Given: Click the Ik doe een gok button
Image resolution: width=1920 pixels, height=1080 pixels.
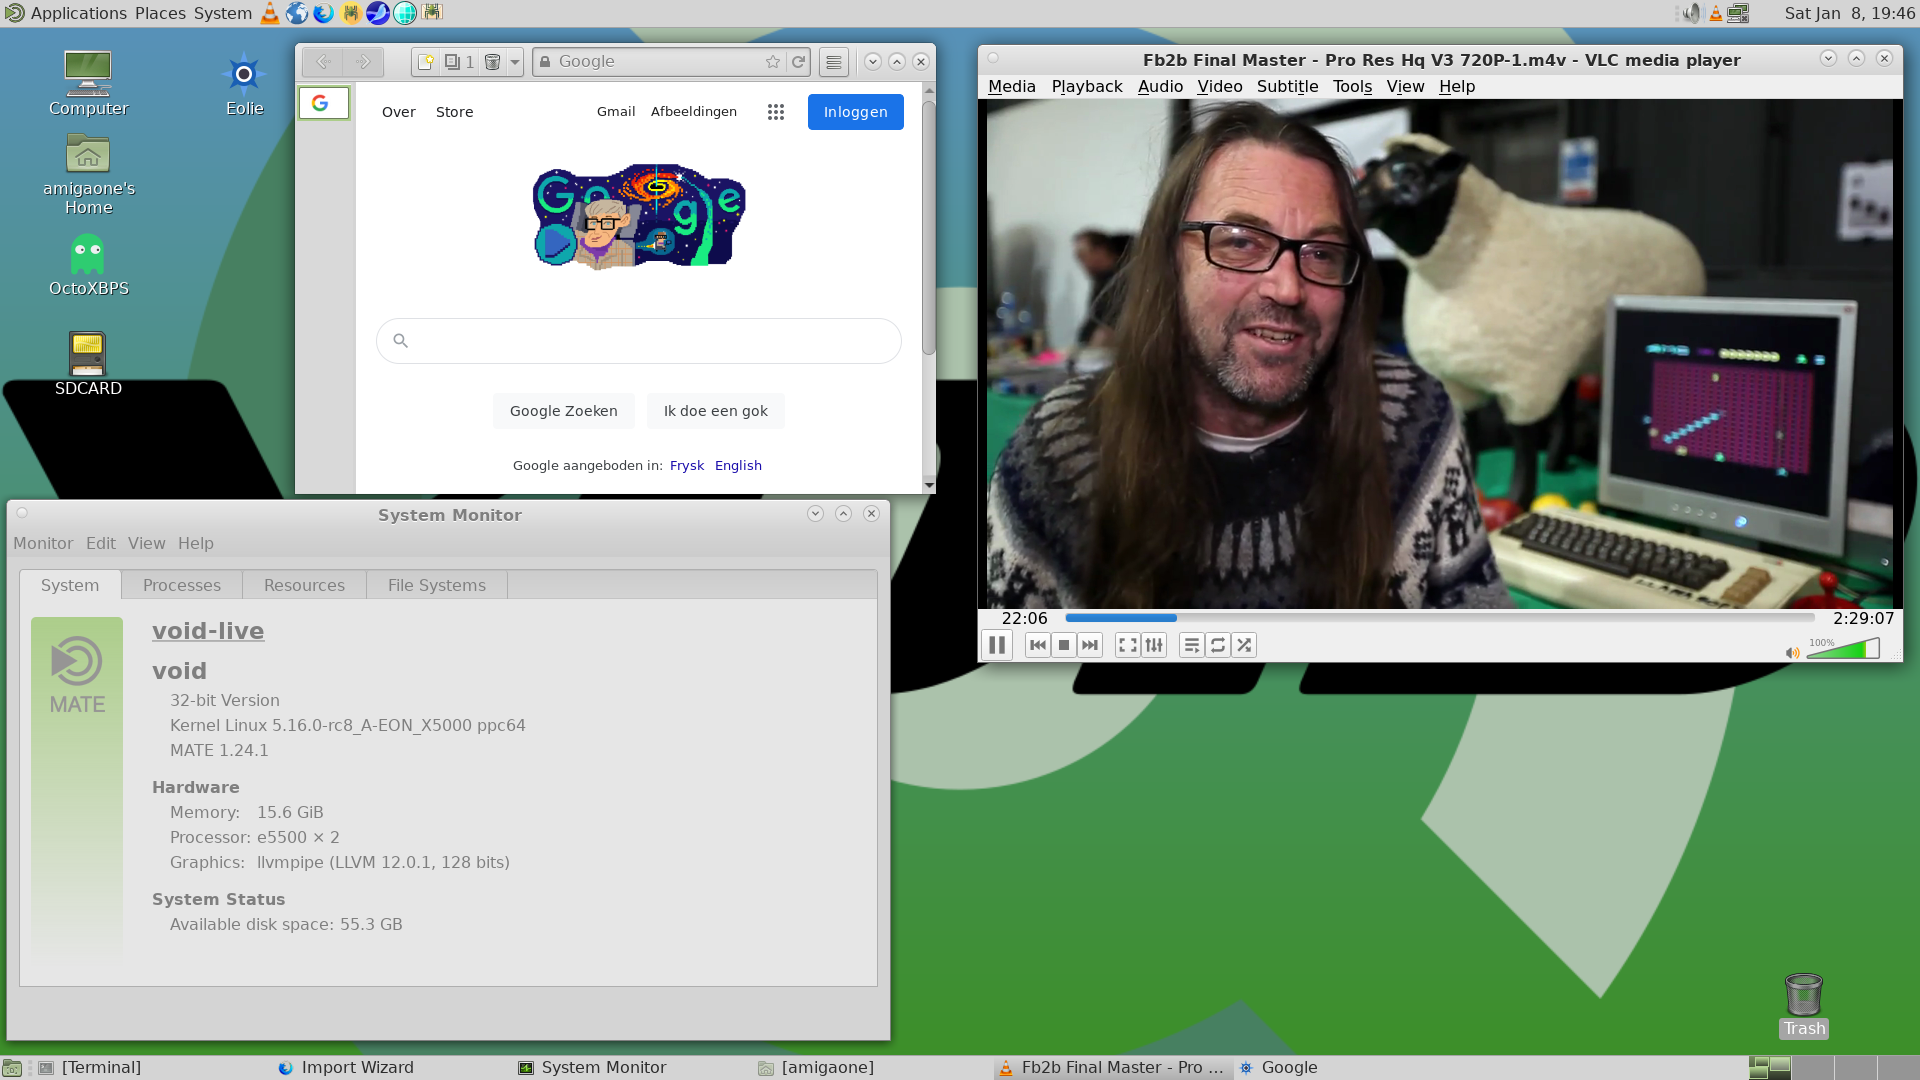Looking at the screenshot, I should tap(716, 411).
